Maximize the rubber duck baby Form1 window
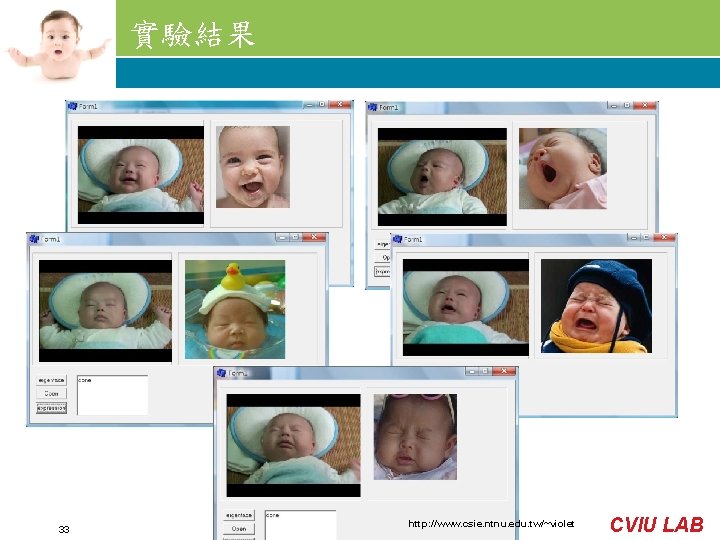The height and width of the screenshot is (540, 720). 296,237
